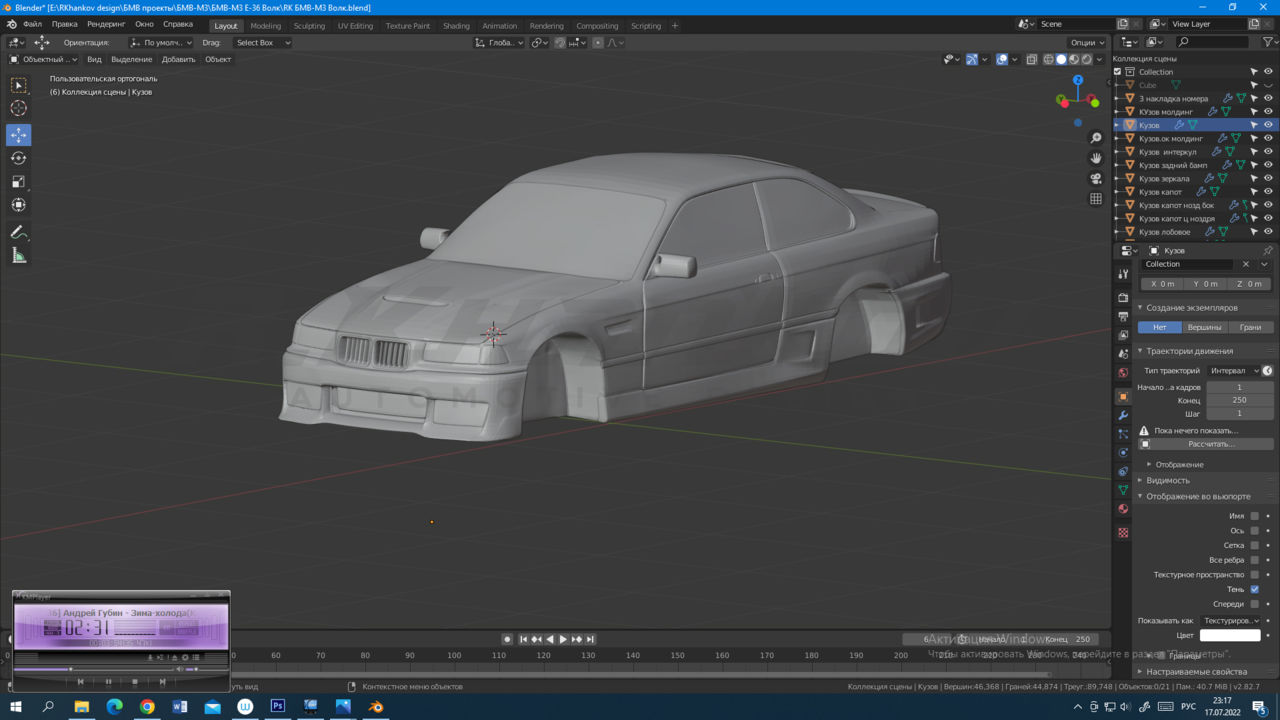Open the Drag Select Box dropdown
This screenshot has height=720, width=1280.
[x=262, y=43]
